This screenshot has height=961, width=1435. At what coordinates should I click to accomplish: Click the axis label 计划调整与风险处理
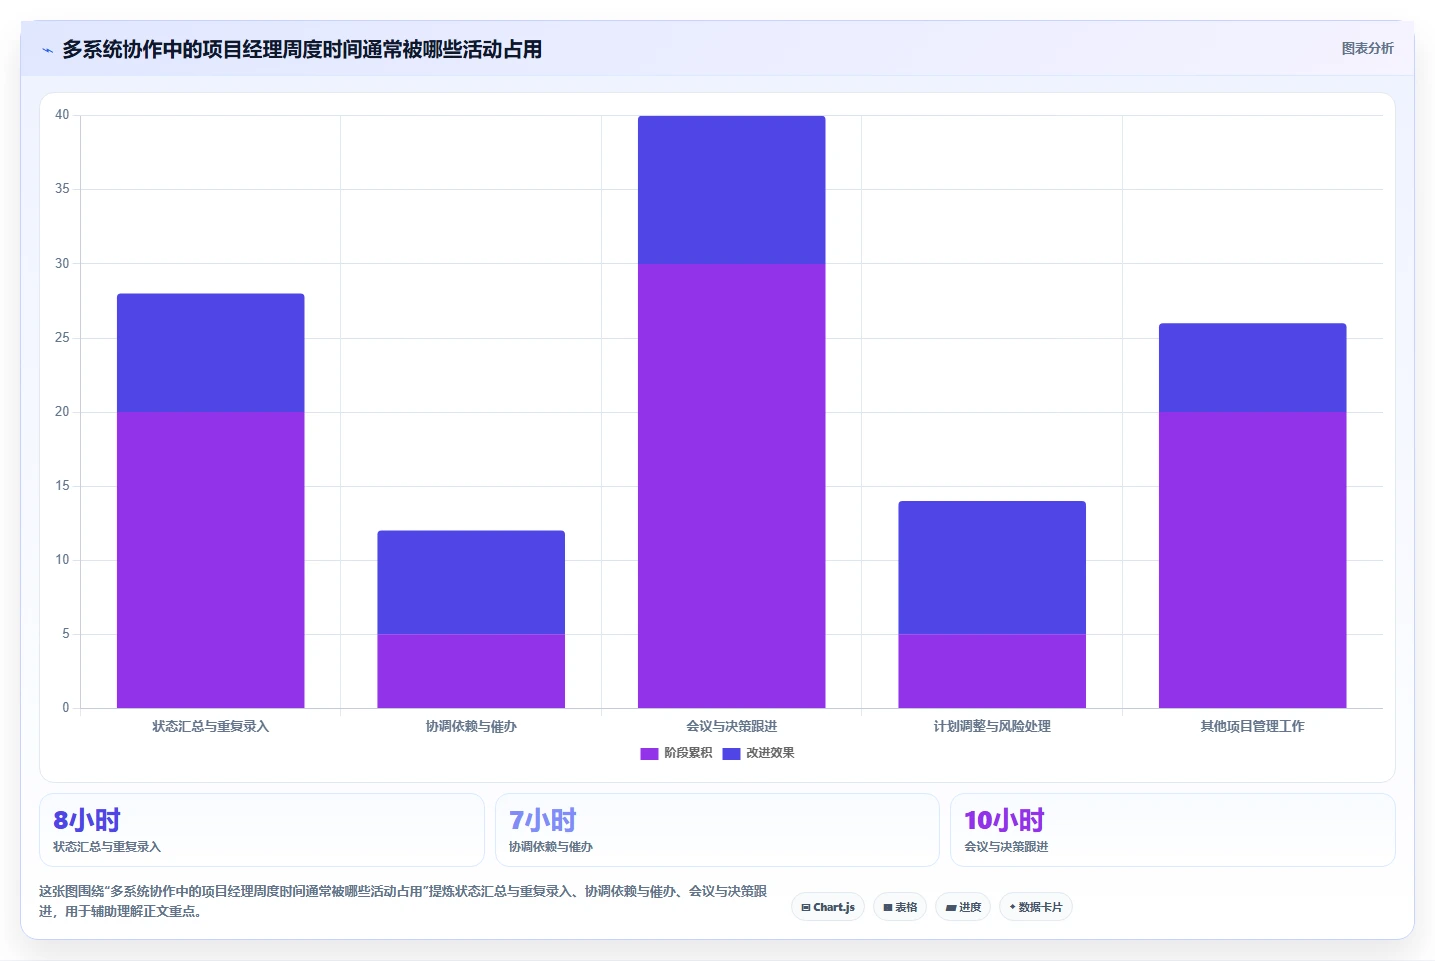click(992, 727)
